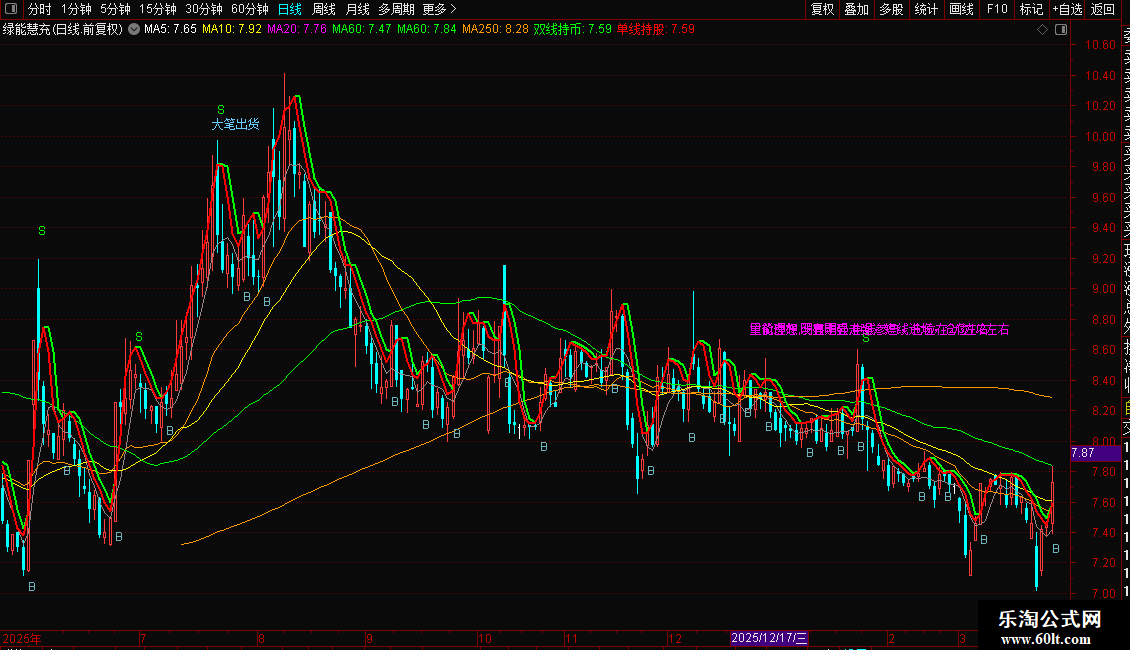Switch to 周线 weekly chart
Screen dimensions: 1130x650
(324, 9)
